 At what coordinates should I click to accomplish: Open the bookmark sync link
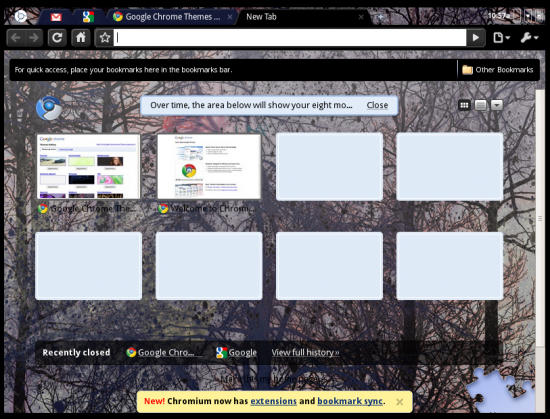tap(350, 401)
